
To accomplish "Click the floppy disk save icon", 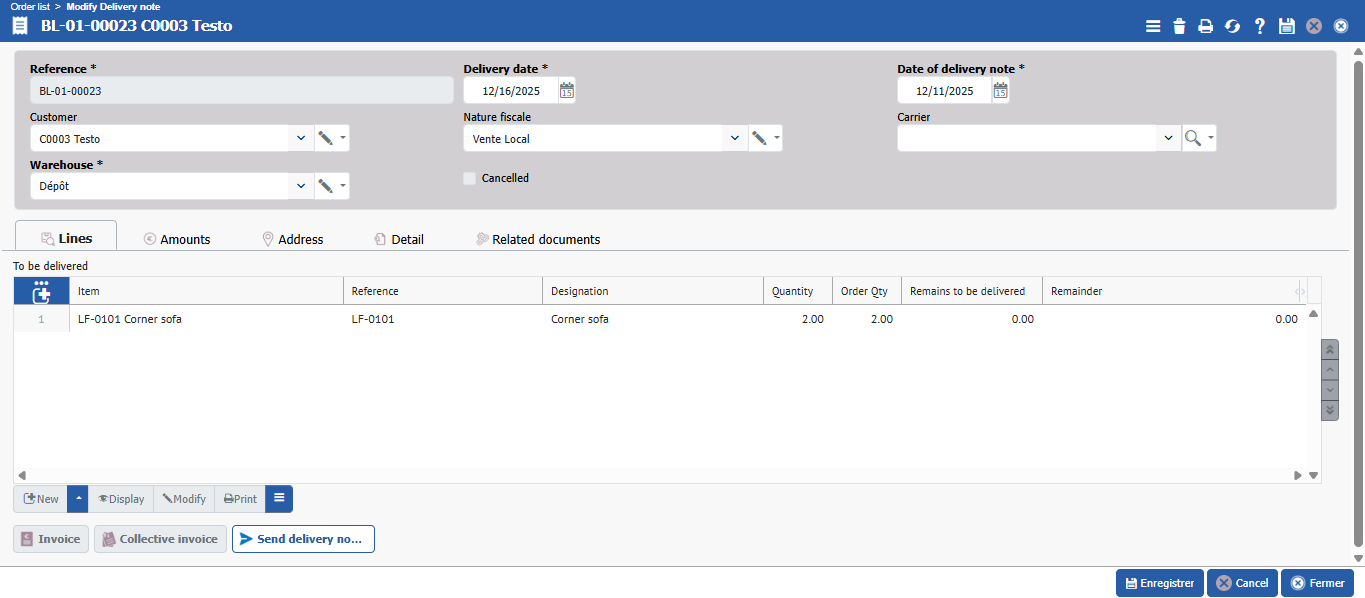I will click(x=1287, y=26).
